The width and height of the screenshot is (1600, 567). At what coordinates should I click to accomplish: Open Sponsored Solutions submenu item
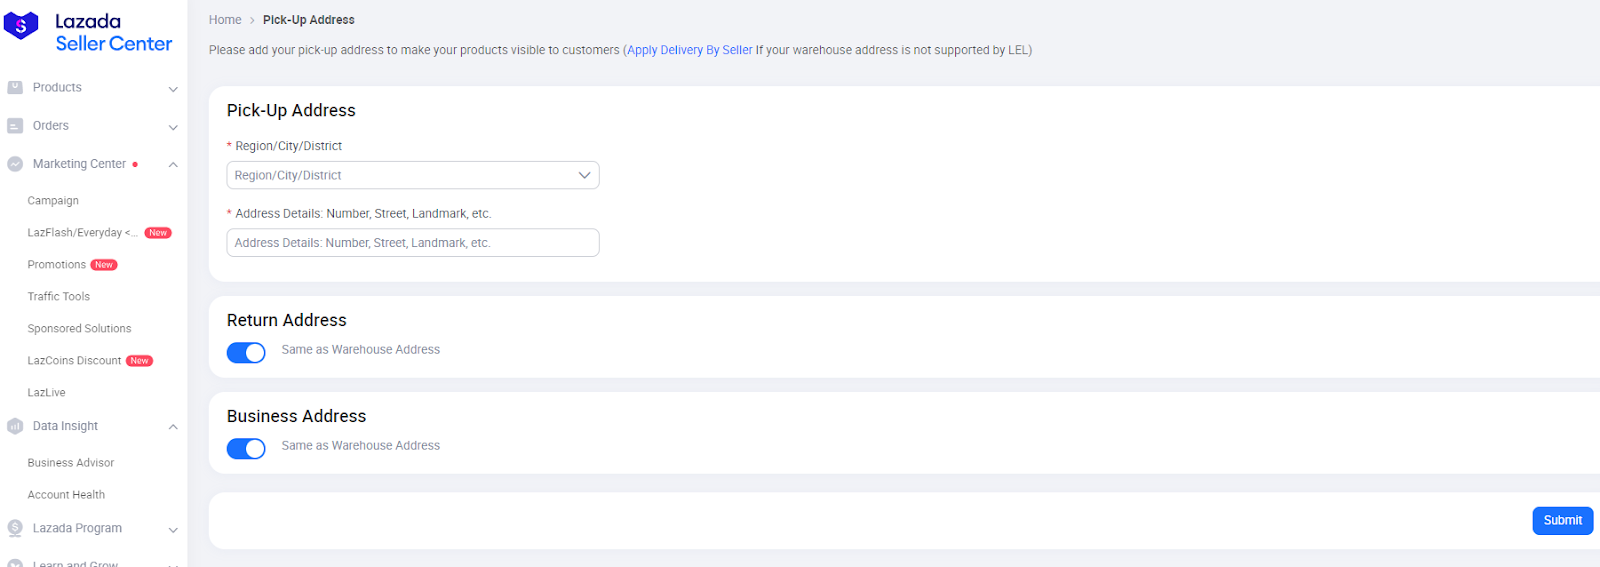(x=80, y=329)
